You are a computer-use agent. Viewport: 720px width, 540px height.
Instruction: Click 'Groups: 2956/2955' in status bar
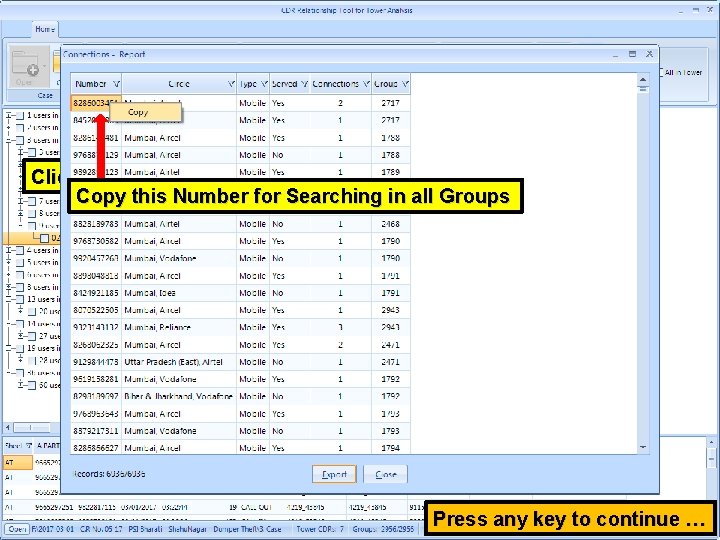[383, 529]
